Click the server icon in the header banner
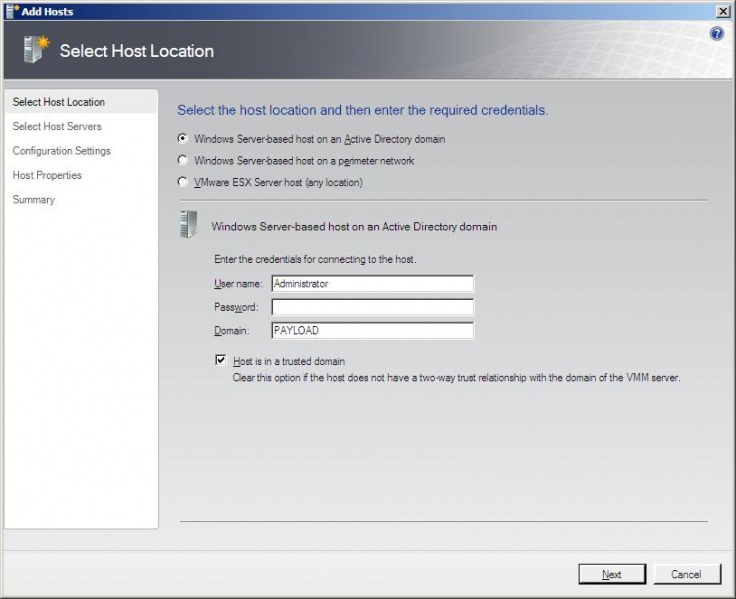This screenshot has height=599, width=736. 35,50
